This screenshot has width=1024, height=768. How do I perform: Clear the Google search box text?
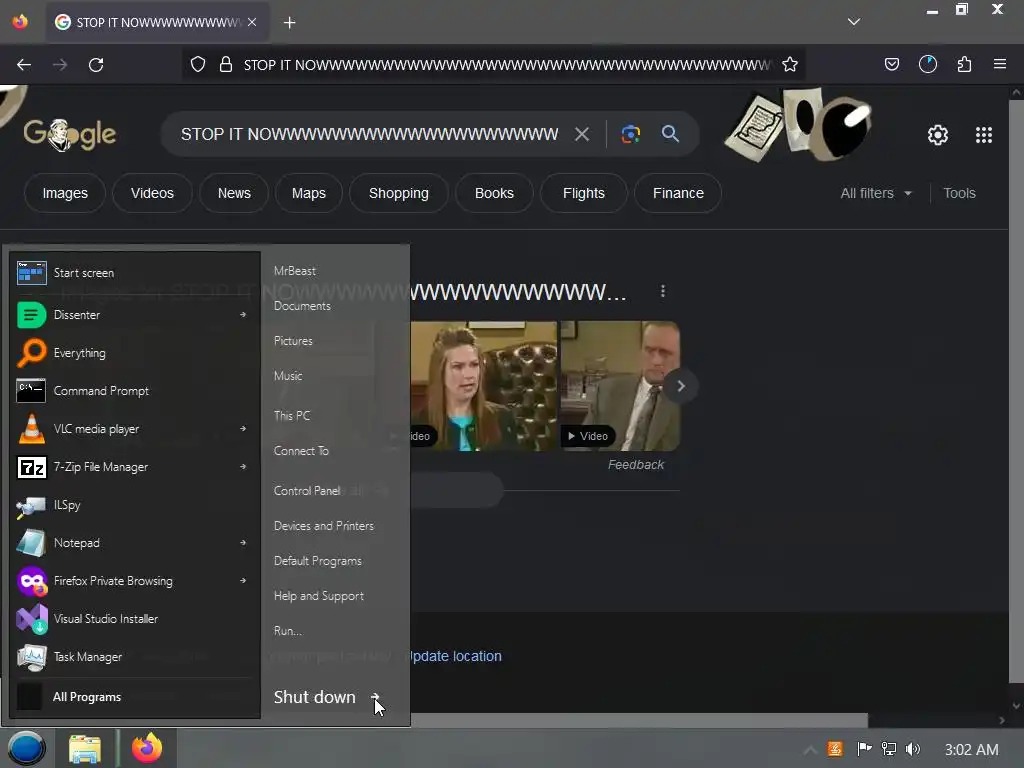click(x=582, y=135)
